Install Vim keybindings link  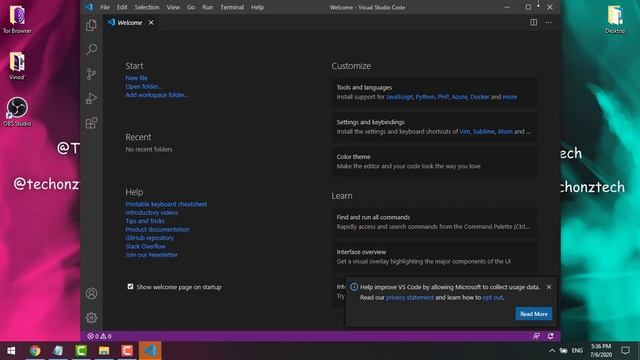[464, 132]
